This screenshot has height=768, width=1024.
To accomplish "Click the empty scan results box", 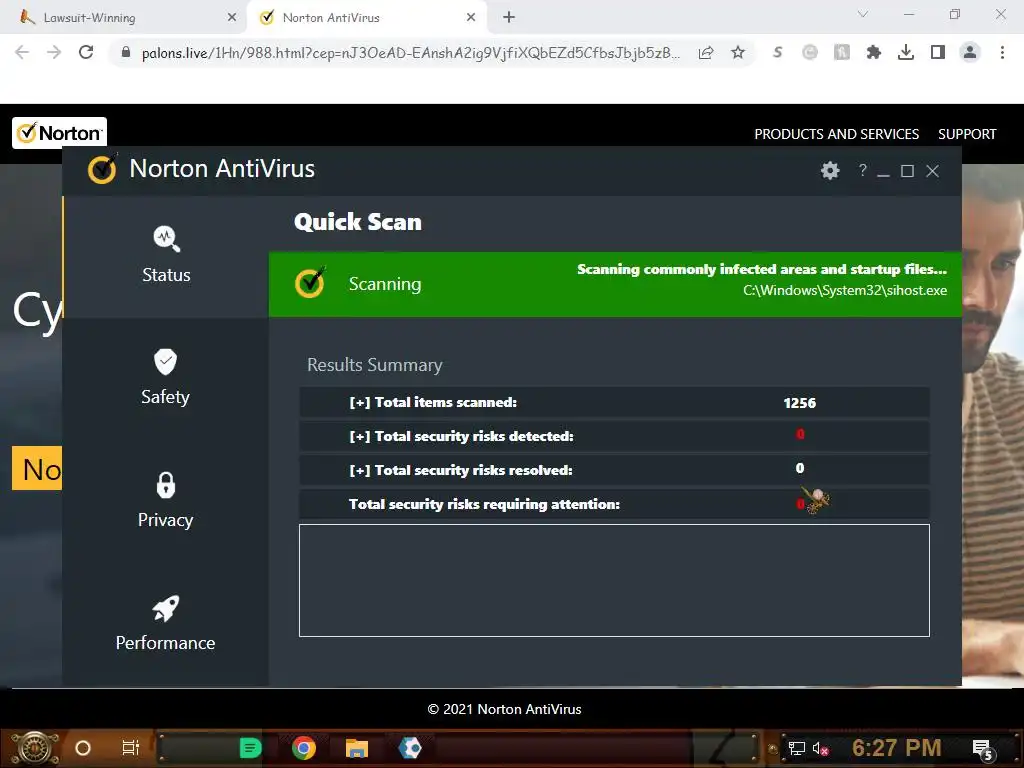I will pyautogui.click(x=614, y=580).
